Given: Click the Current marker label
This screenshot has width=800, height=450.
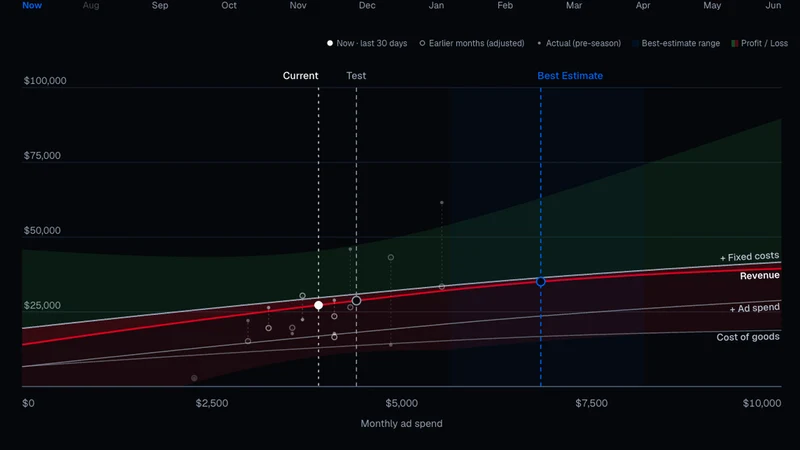Looking at the screenshot, I should pyautogui.click(x=301, y=76).
